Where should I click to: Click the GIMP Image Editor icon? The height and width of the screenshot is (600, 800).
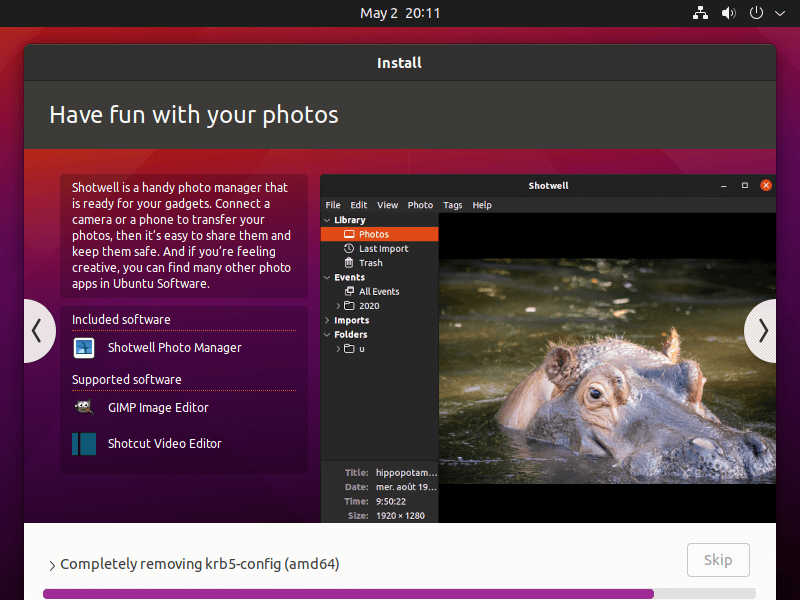coord(84,408)
